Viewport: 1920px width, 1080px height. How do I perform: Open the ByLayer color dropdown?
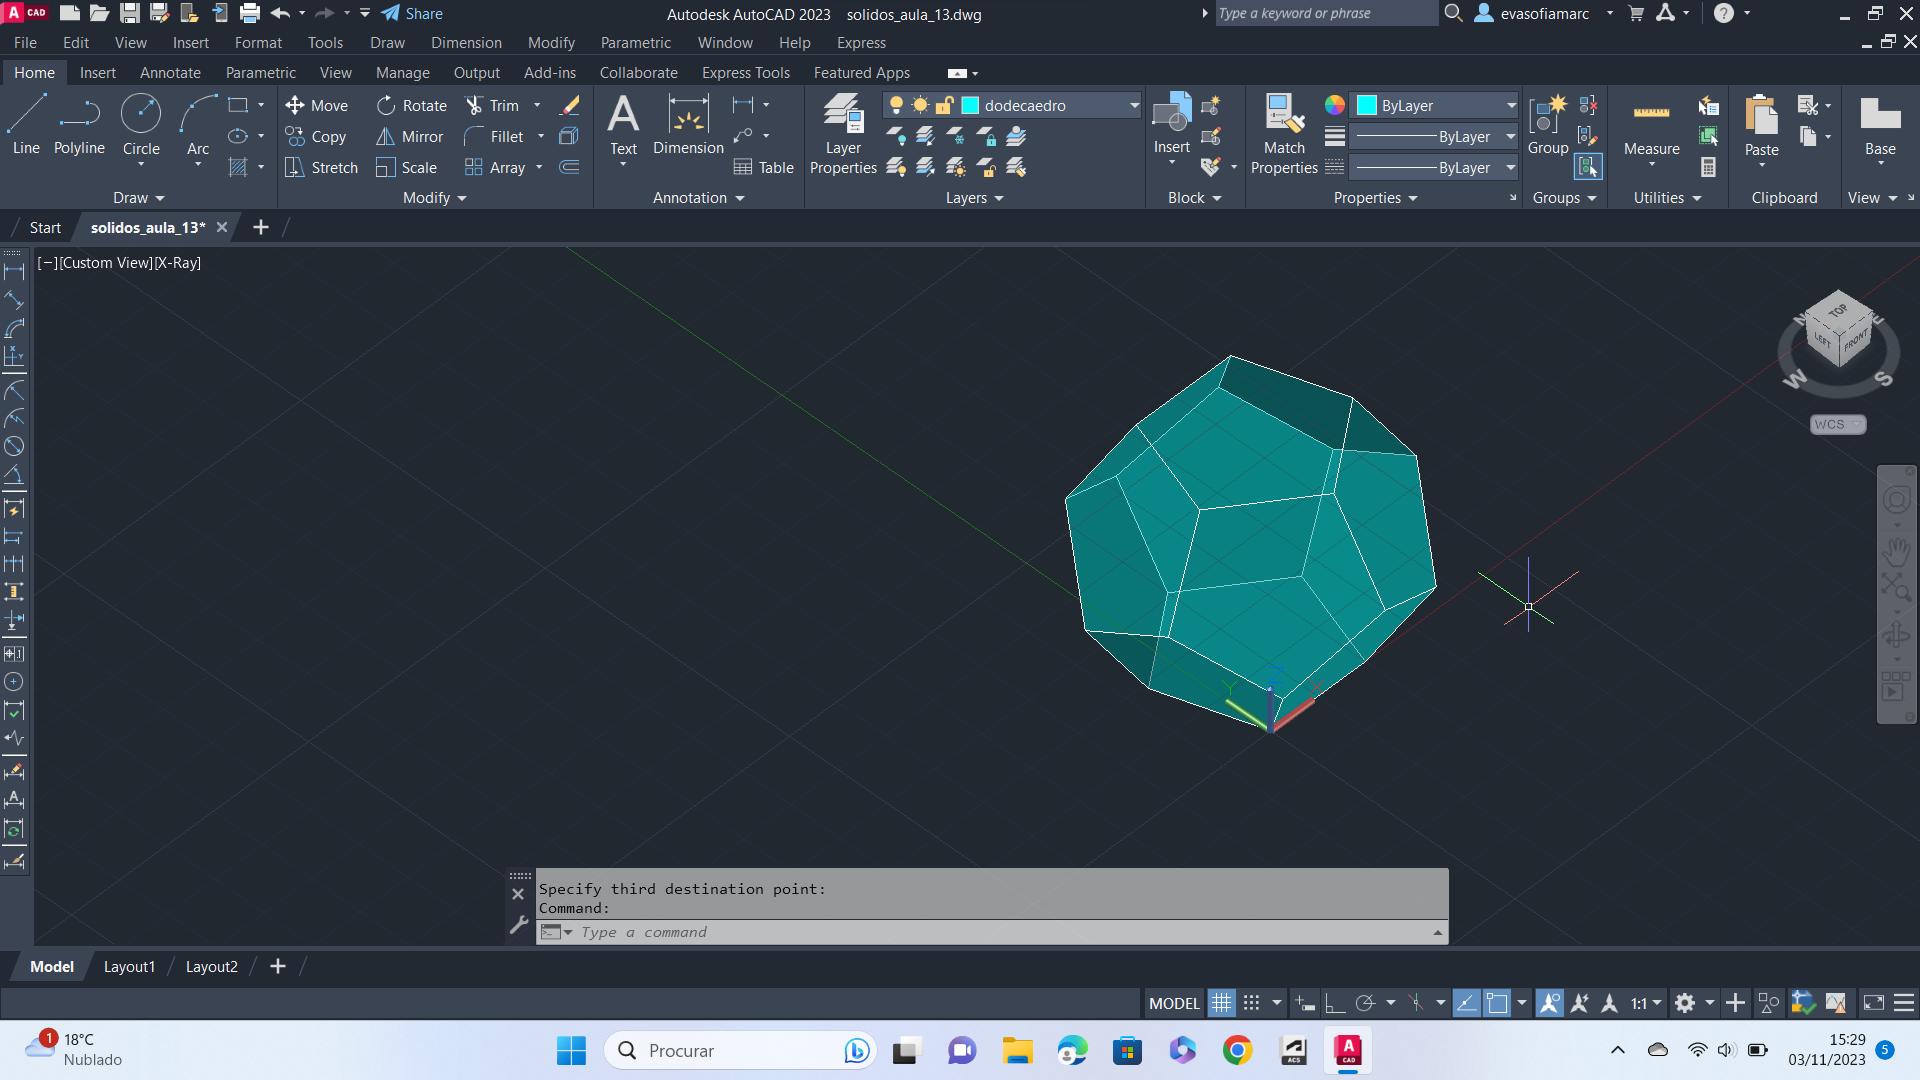1511,105
